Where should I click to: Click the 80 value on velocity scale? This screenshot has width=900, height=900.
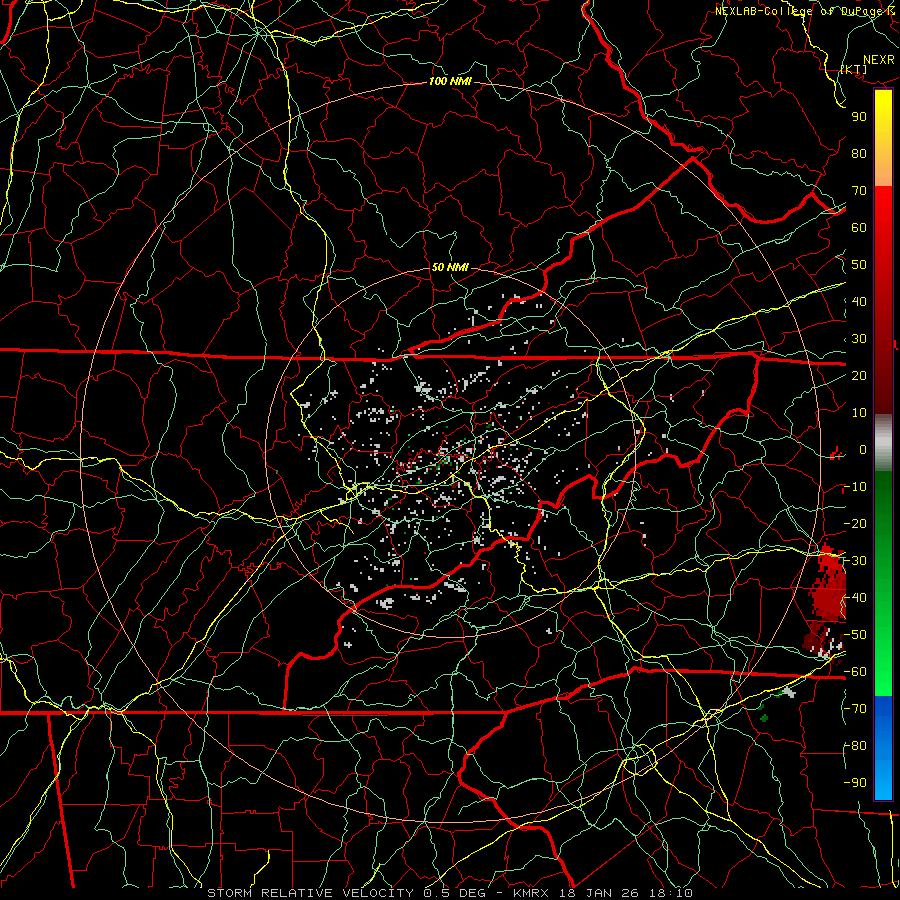pyautogui.click(x=859, y=153)
